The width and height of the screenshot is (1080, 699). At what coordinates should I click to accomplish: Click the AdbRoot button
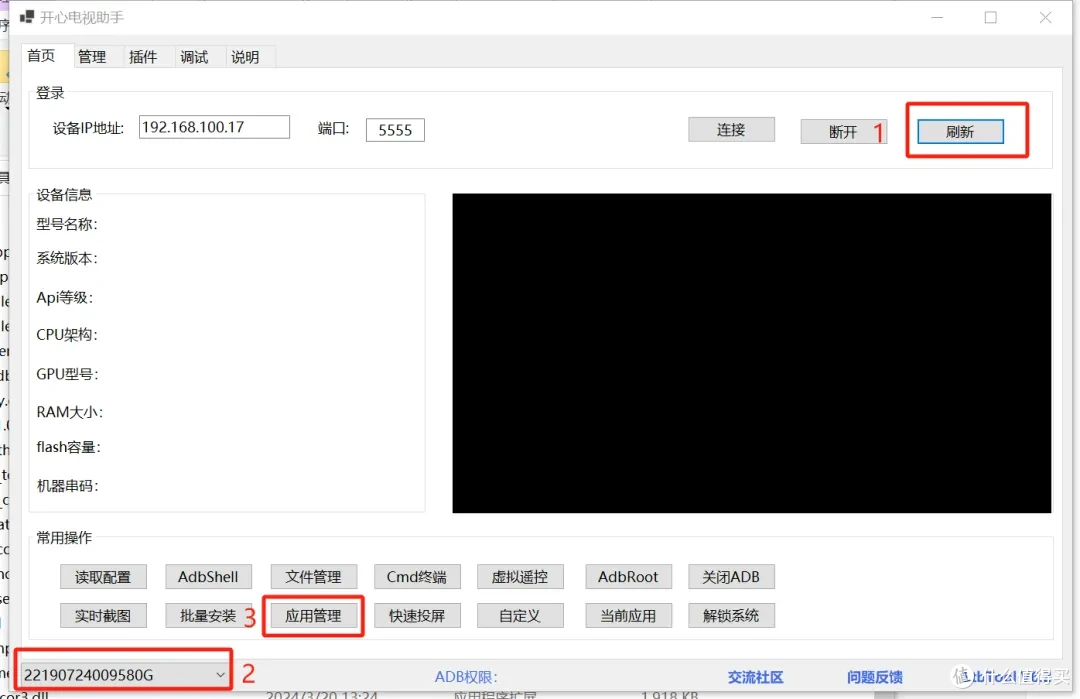[628, 577]
